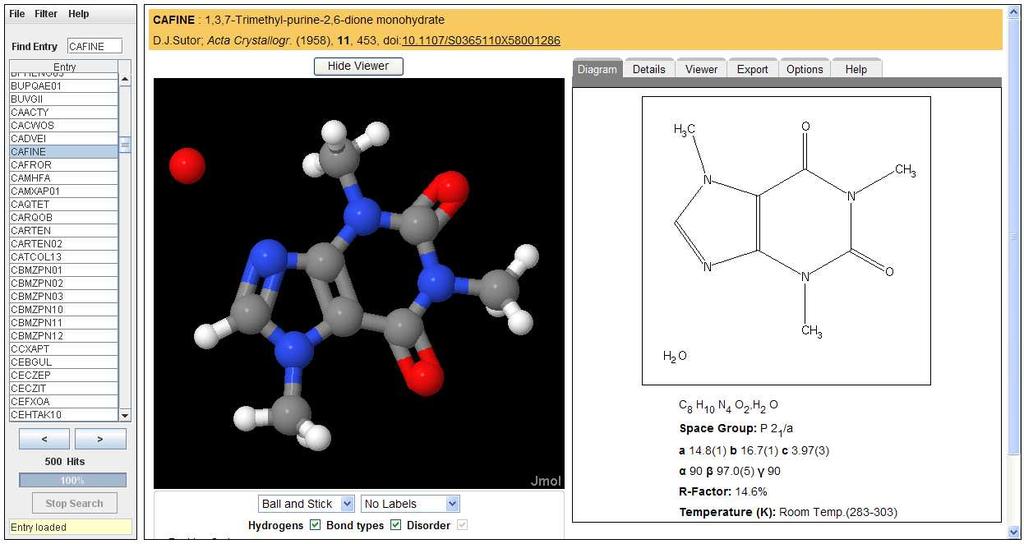Image resolution: width=1024 pixels, height=544 pixels.
Task: Open the Ball and Stick style dropdown
Action: [x=306, y=504]
